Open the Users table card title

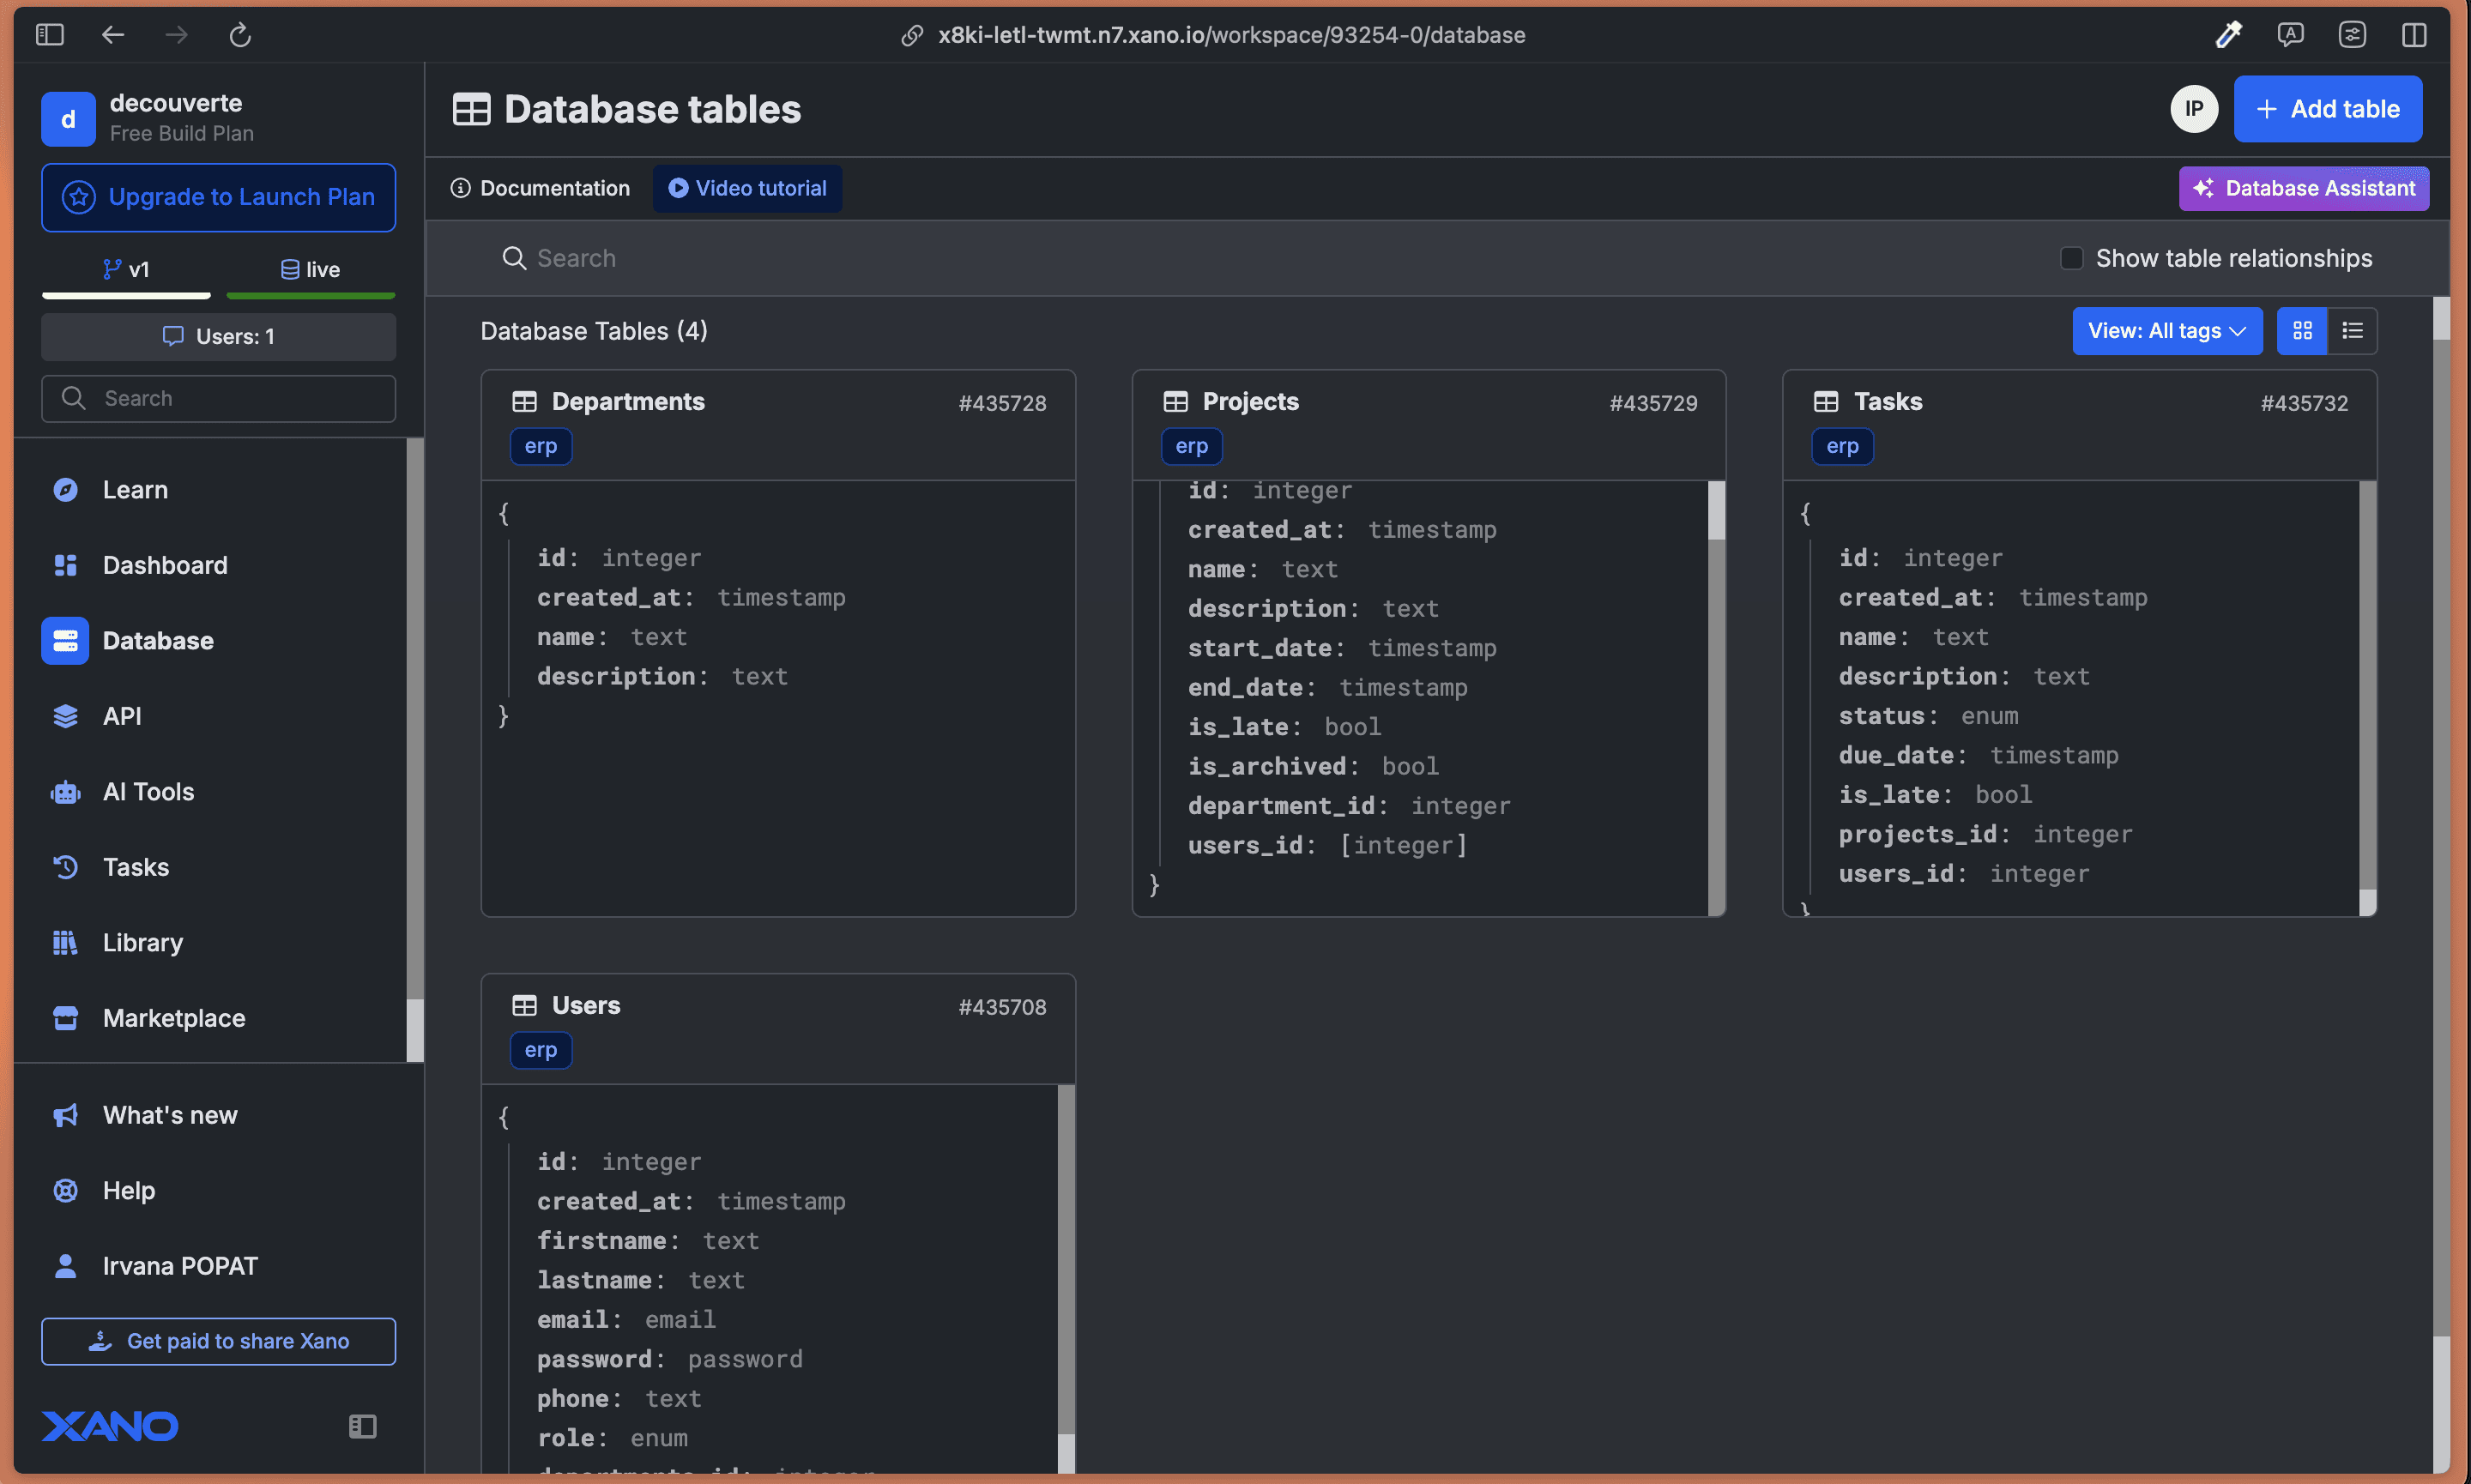(586, 1006)
